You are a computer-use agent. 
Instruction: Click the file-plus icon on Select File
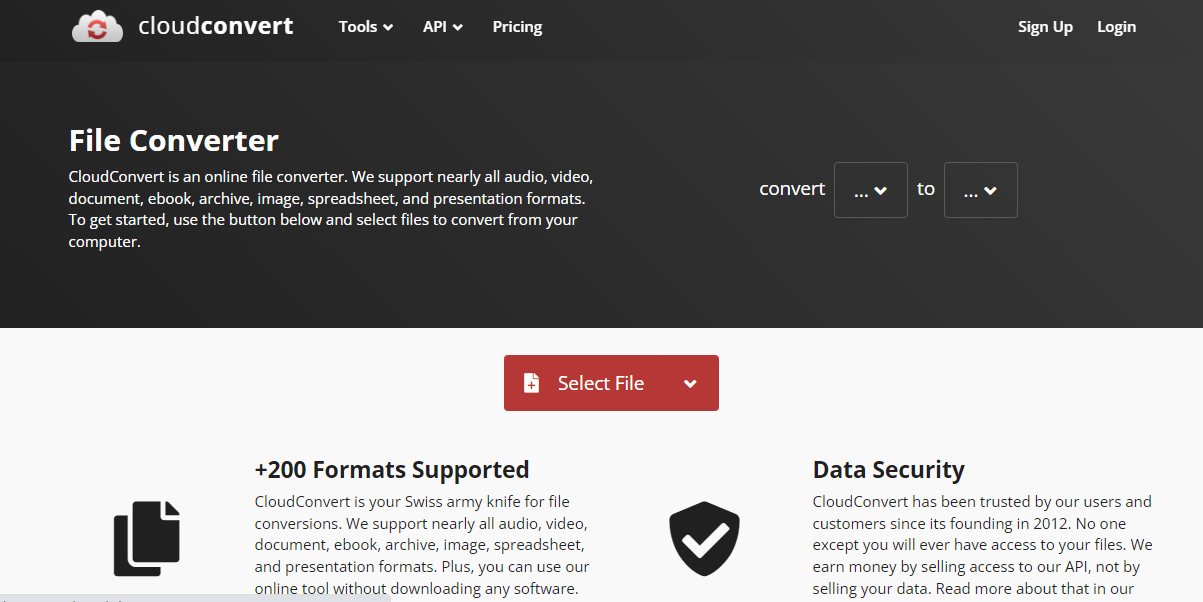pyautogui.click(x=532, y=383)
